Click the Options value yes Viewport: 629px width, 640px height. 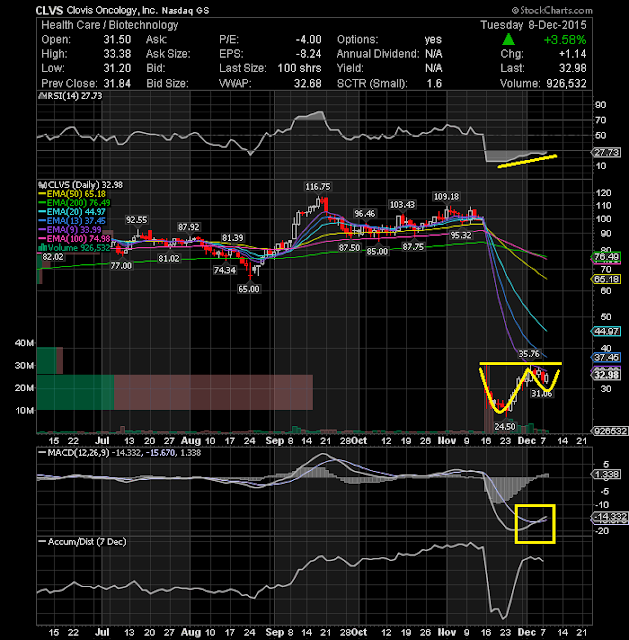tap(433, 40)
